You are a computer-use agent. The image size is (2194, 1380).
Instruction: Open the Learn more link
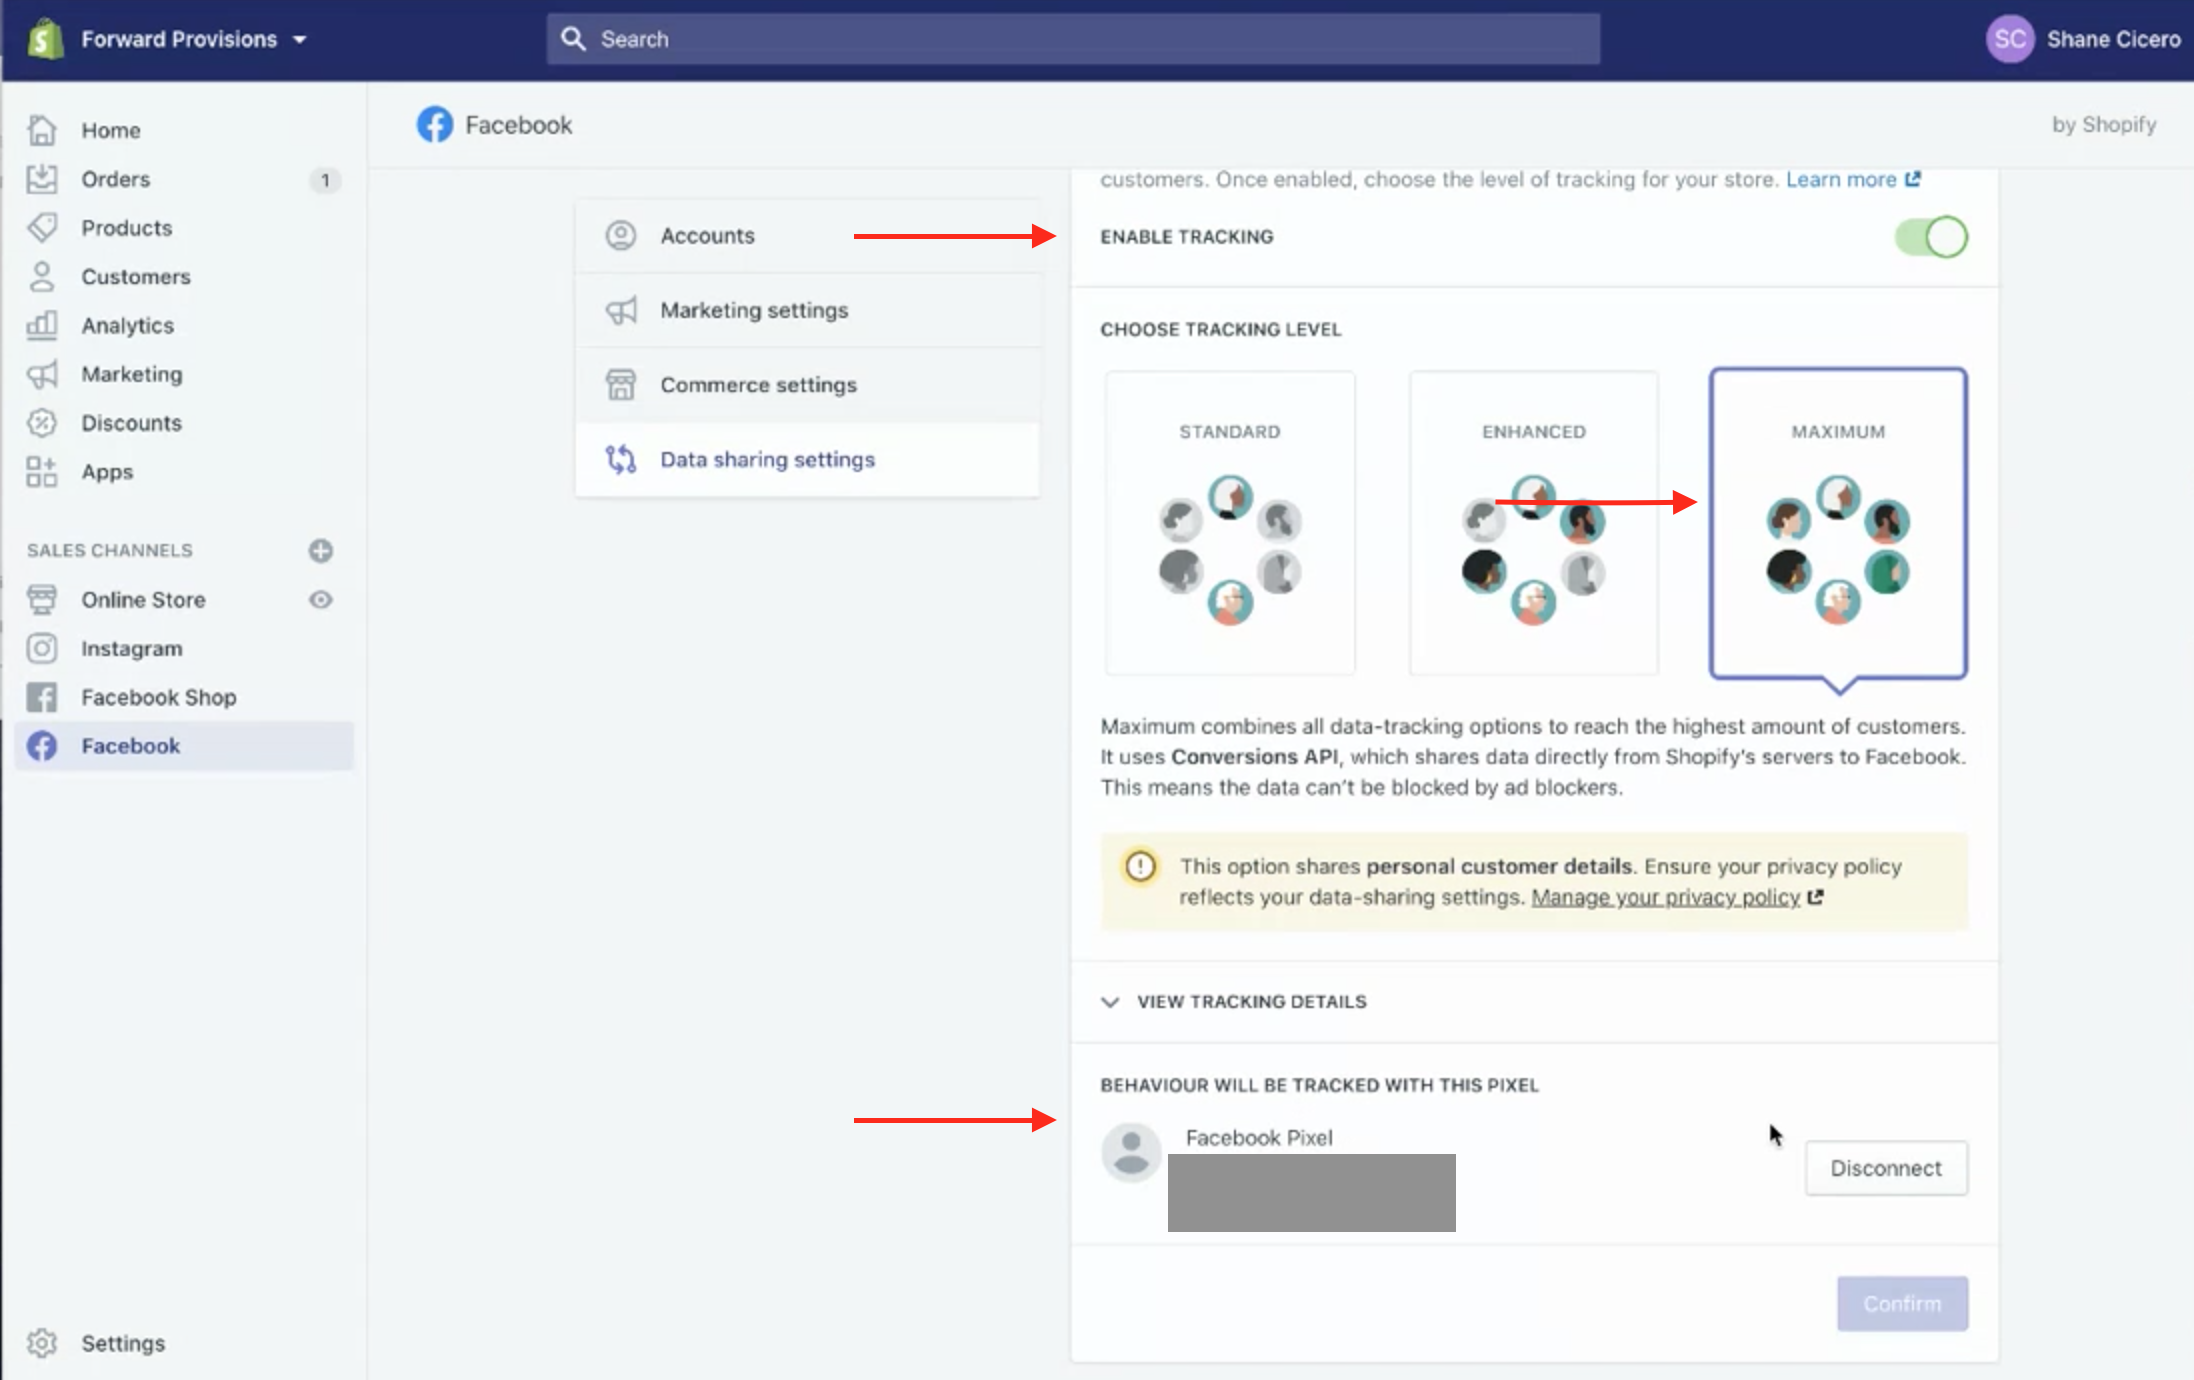pos(1841,180)
